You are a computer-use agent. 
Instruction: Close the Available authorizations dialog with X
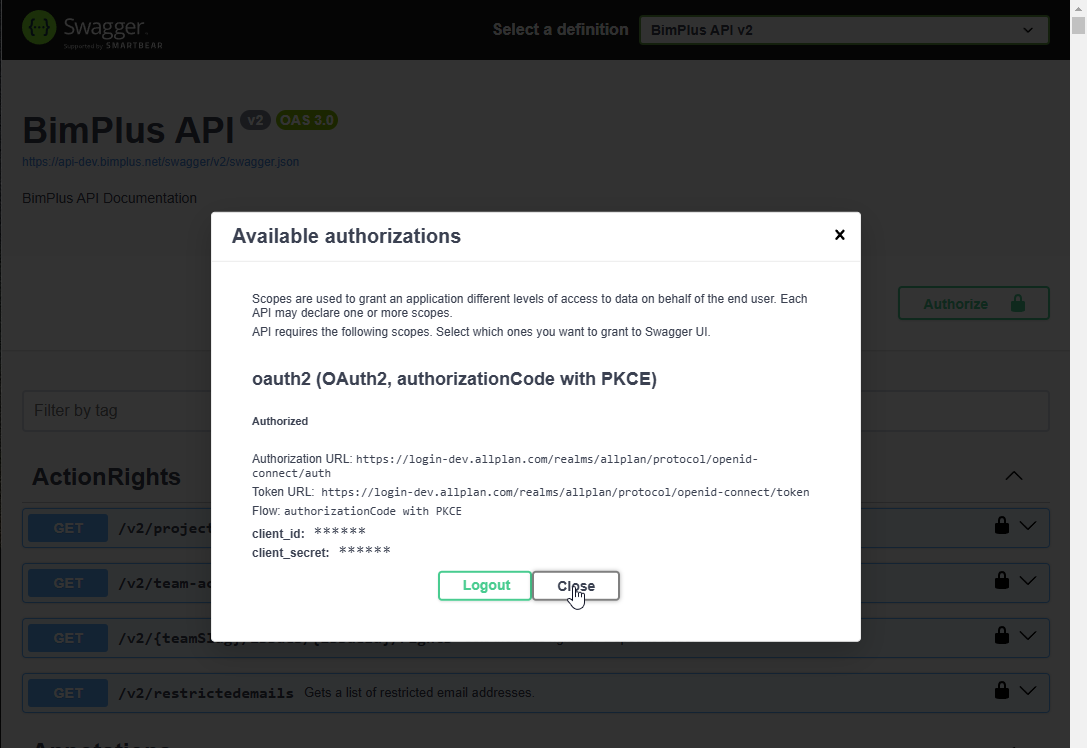pos(840,235)
